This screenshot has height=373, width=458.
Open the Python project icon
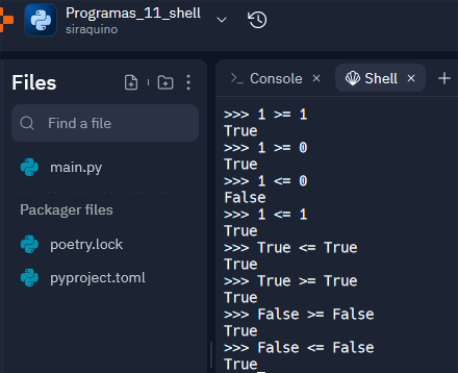[x=41, y=20]
